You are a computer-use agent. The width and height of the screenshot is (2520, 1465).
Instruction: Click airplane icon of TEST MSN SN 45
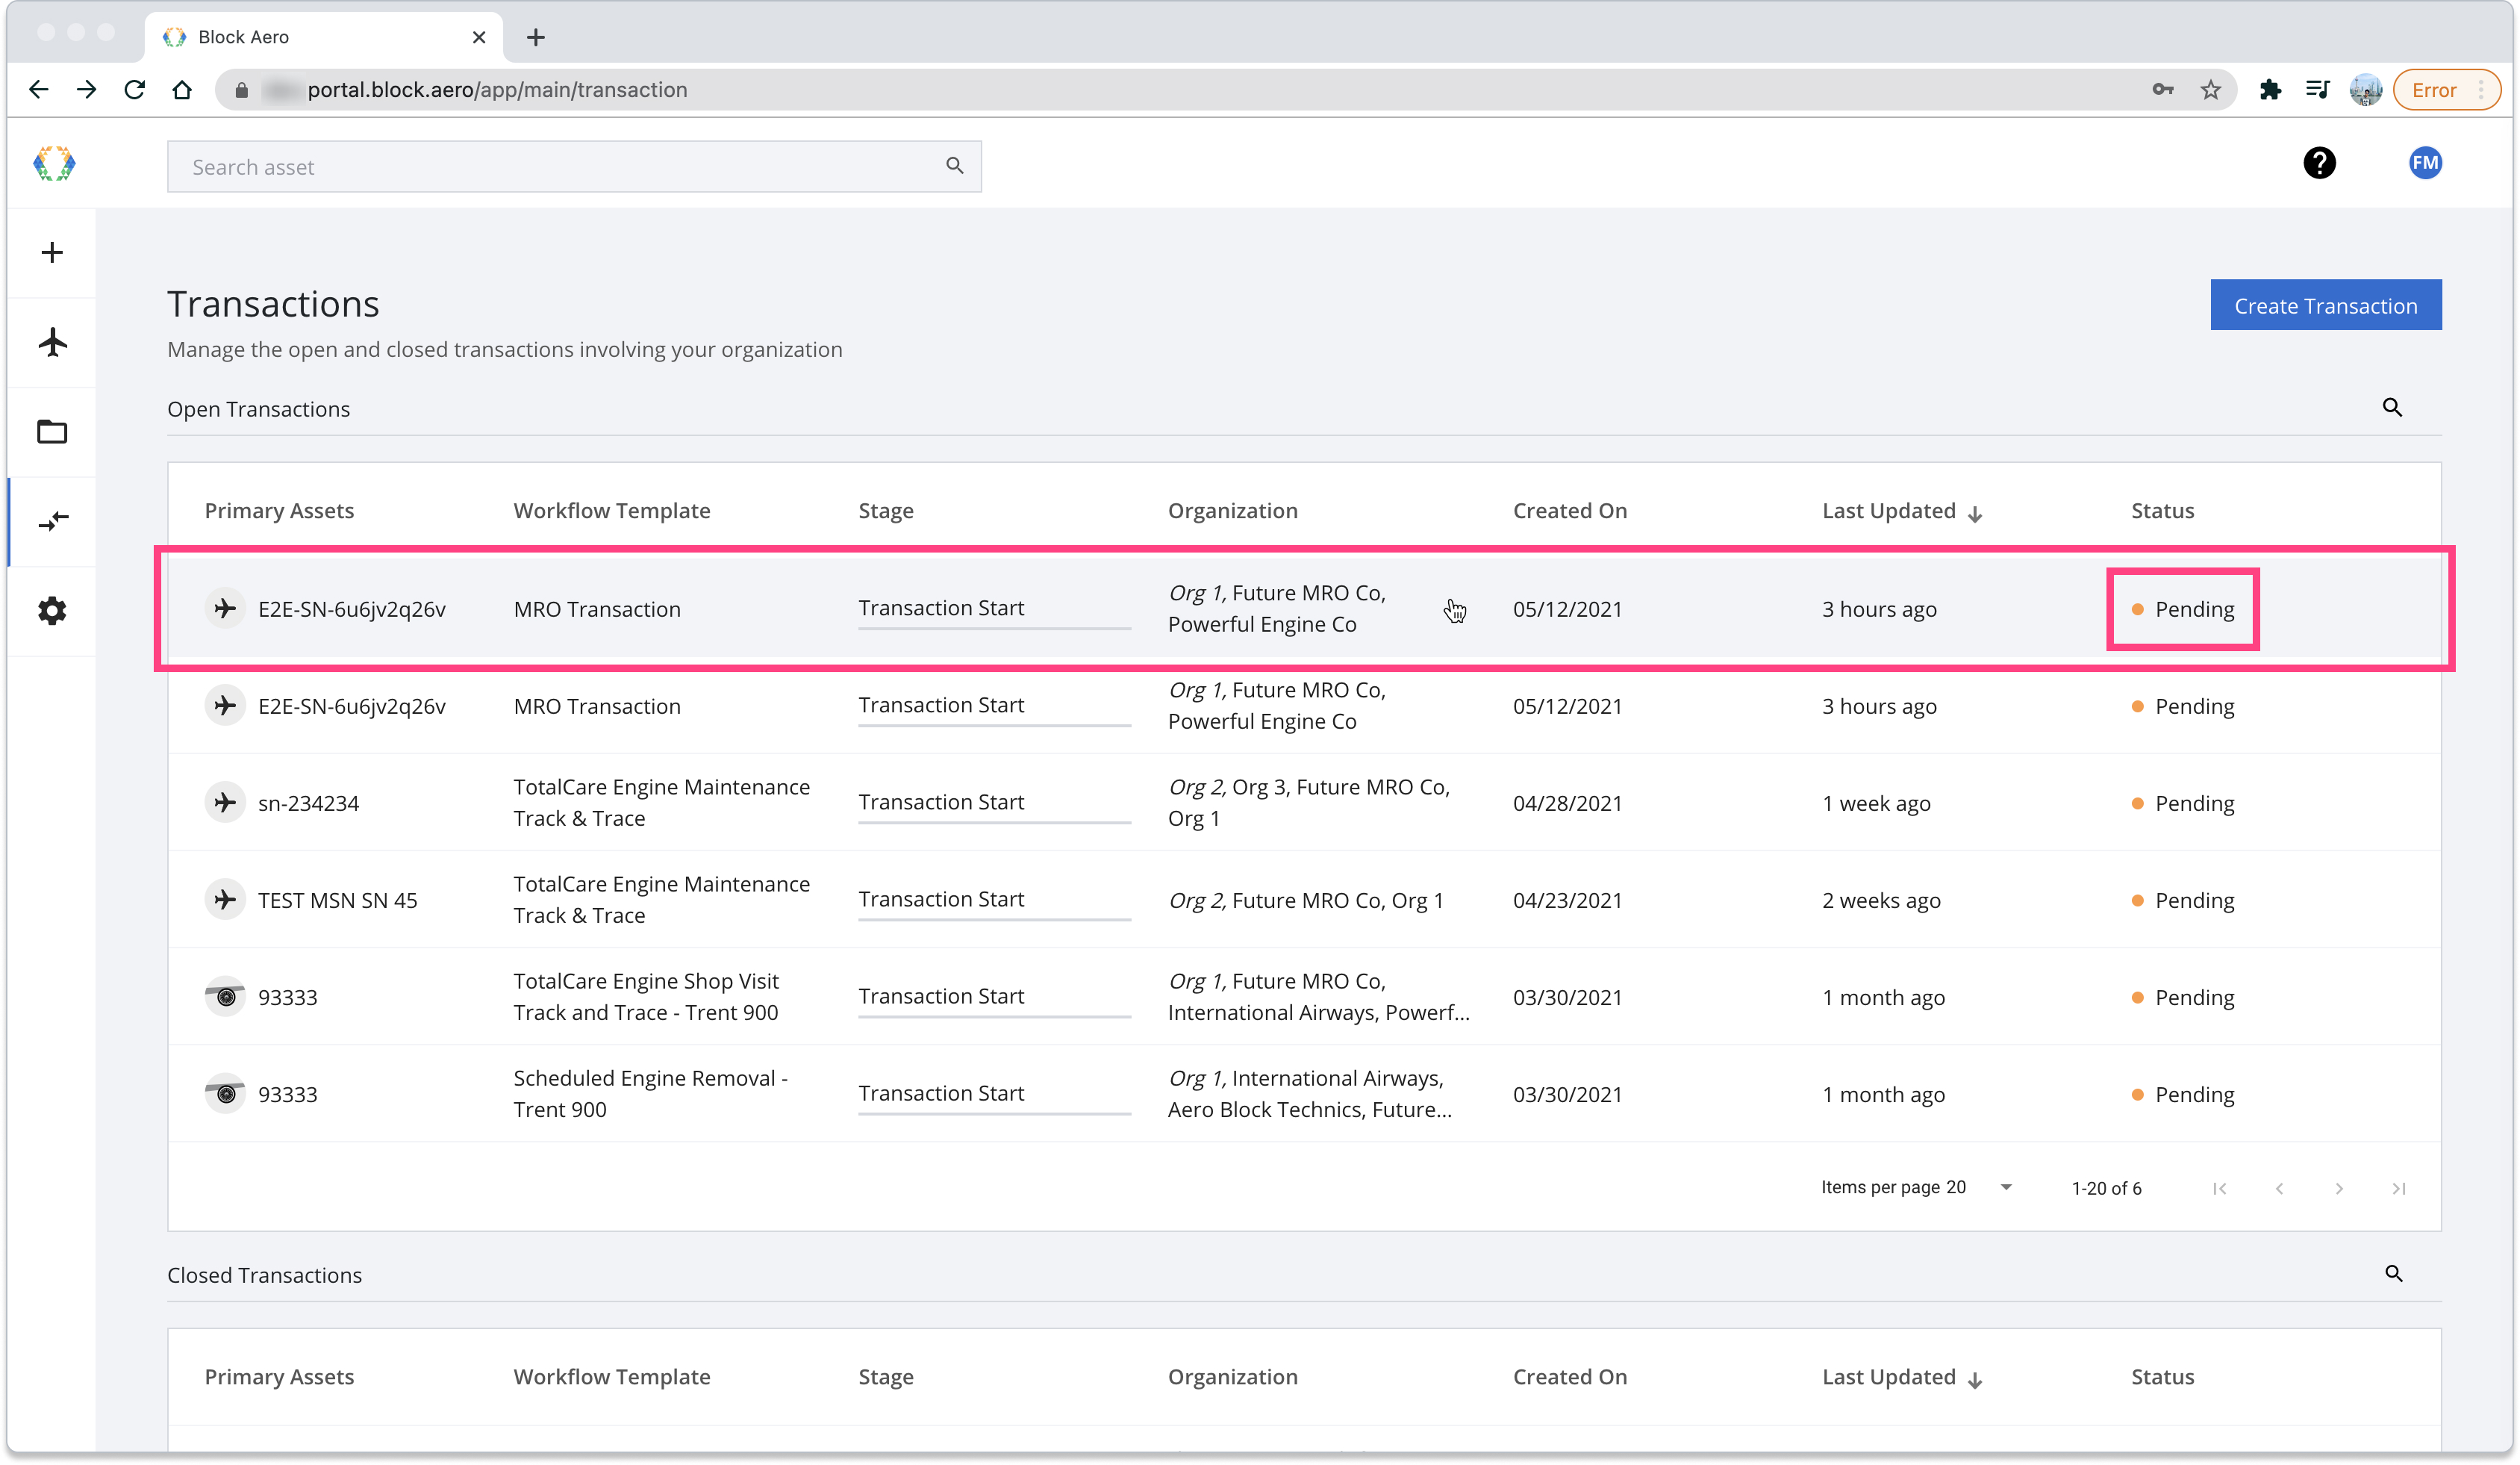pos(225,899)
